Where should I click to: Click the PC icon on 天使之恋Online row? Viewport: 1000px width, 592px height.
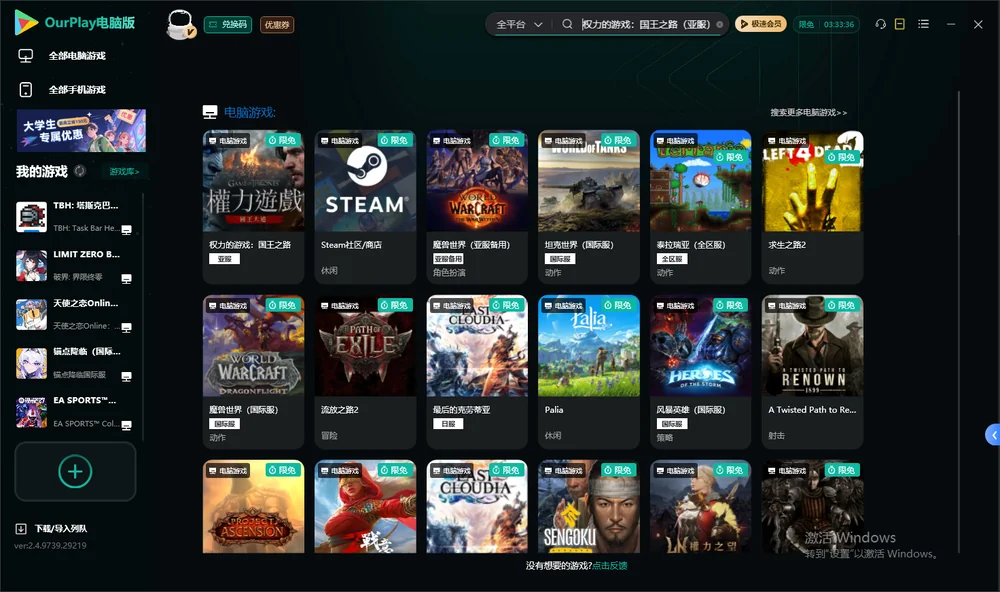point(126,327)
